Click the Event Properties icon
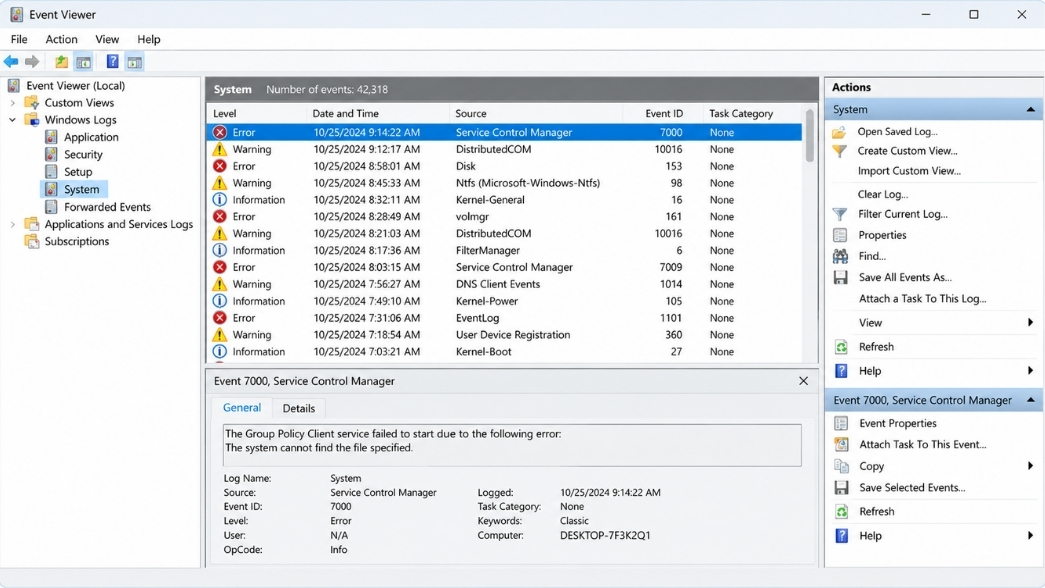The height and width of the screenshot is (588, 1045). pyautogui.click(x=841, y=423)
